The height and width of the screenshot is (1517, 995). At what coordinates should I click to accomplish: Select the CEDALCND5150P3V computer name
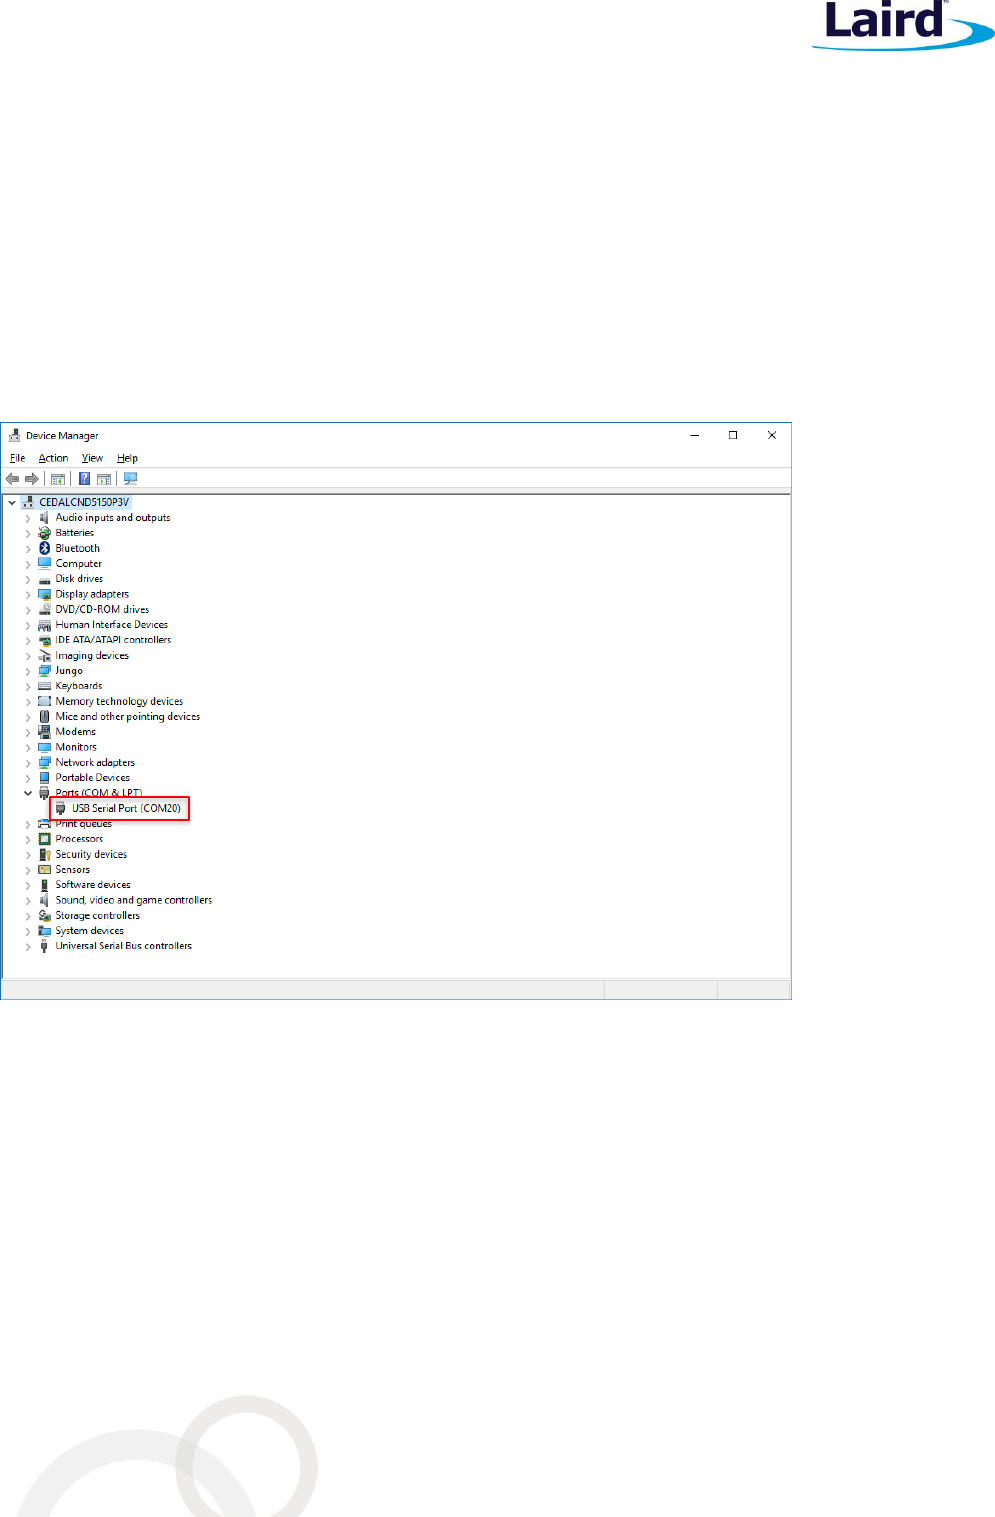tap(84, 502)
